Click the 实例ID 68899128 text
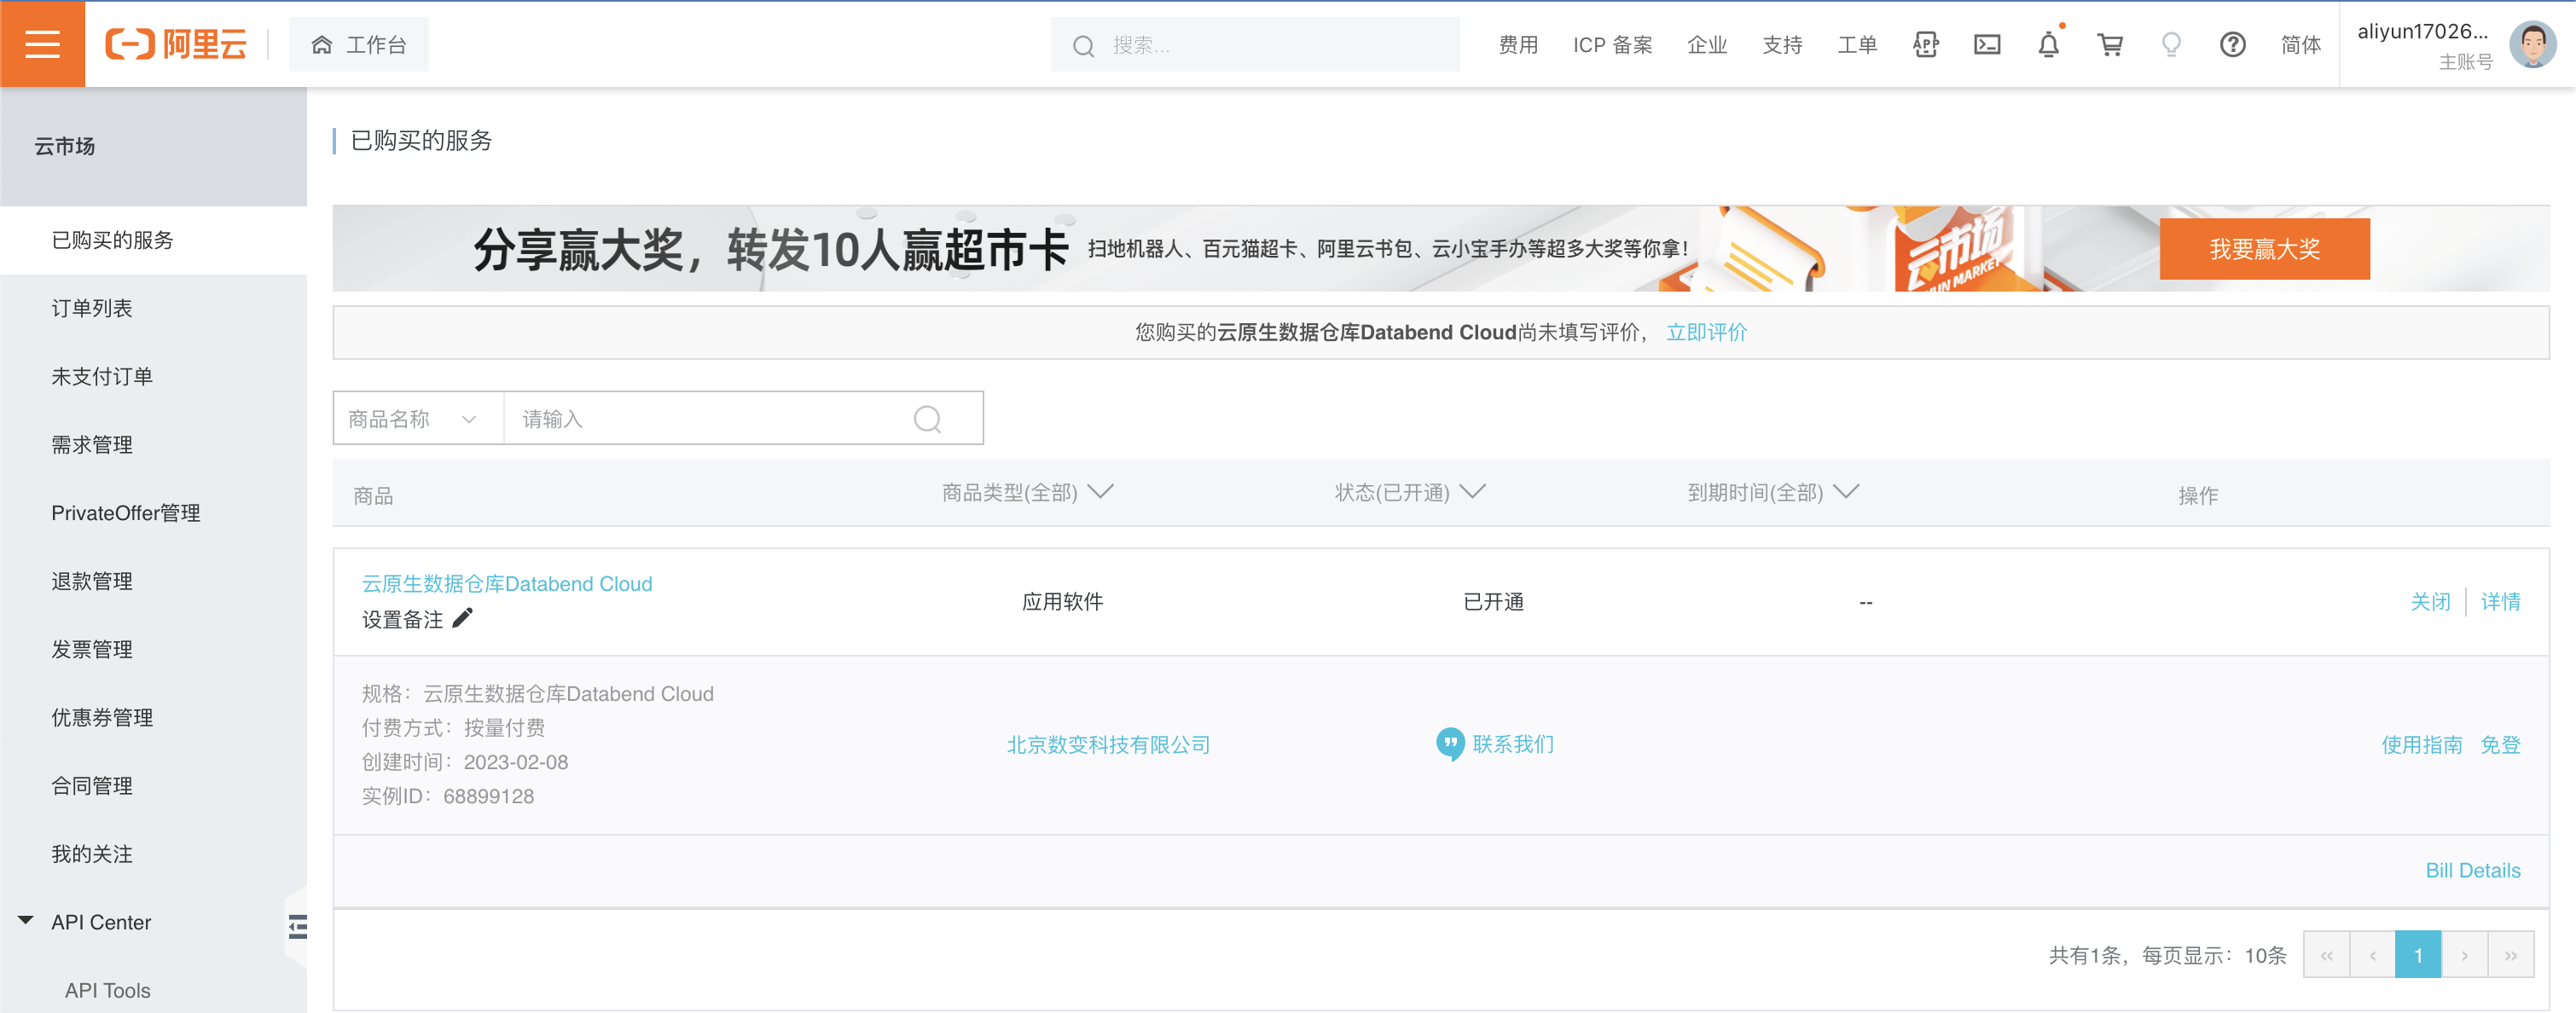Viewport: 2576px width, 1013px height. 448,796
